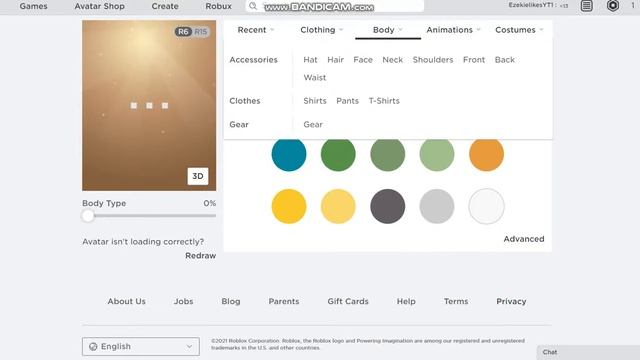
Task: Go to Games in top navigation
Action: point(33,6)
